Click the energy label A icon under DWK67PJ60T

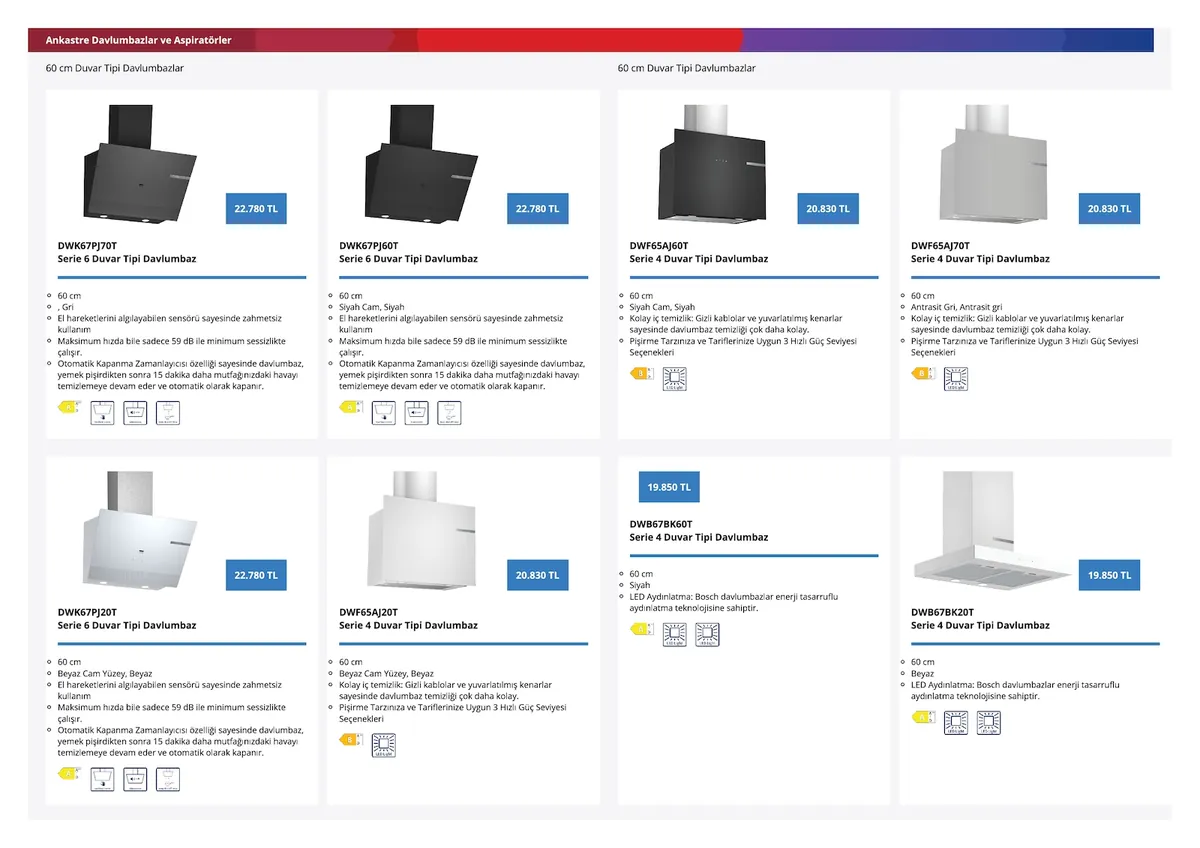[350, 407]
